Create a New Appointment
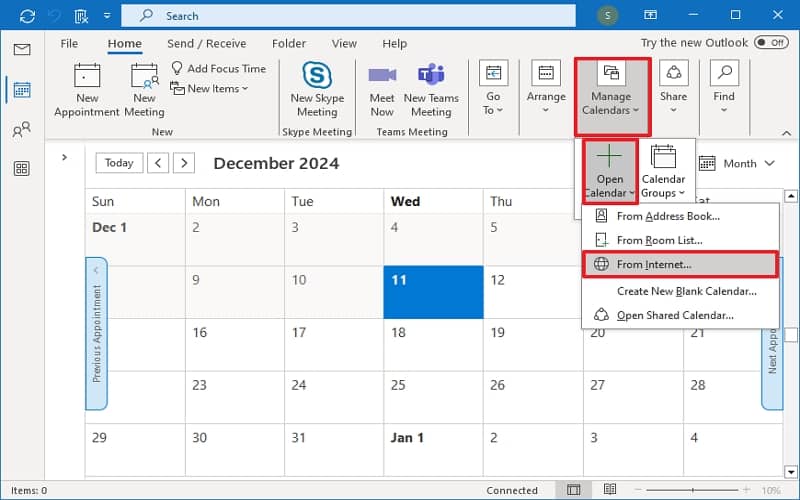The height and width of the screenshot is (500, 800). [x=87, y=90]
